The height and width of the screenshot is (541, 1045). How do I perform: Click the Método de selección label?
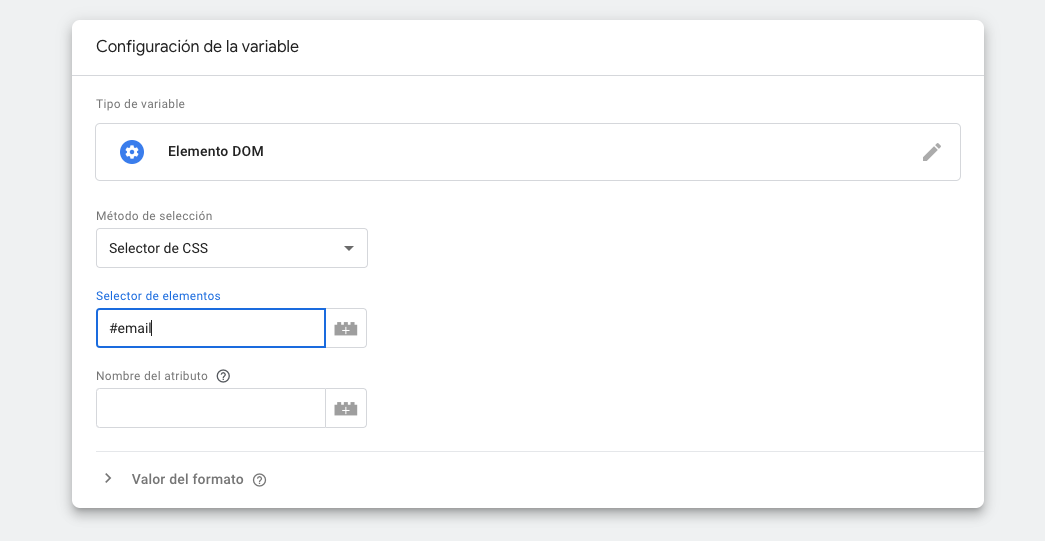(x=154, y=216)
